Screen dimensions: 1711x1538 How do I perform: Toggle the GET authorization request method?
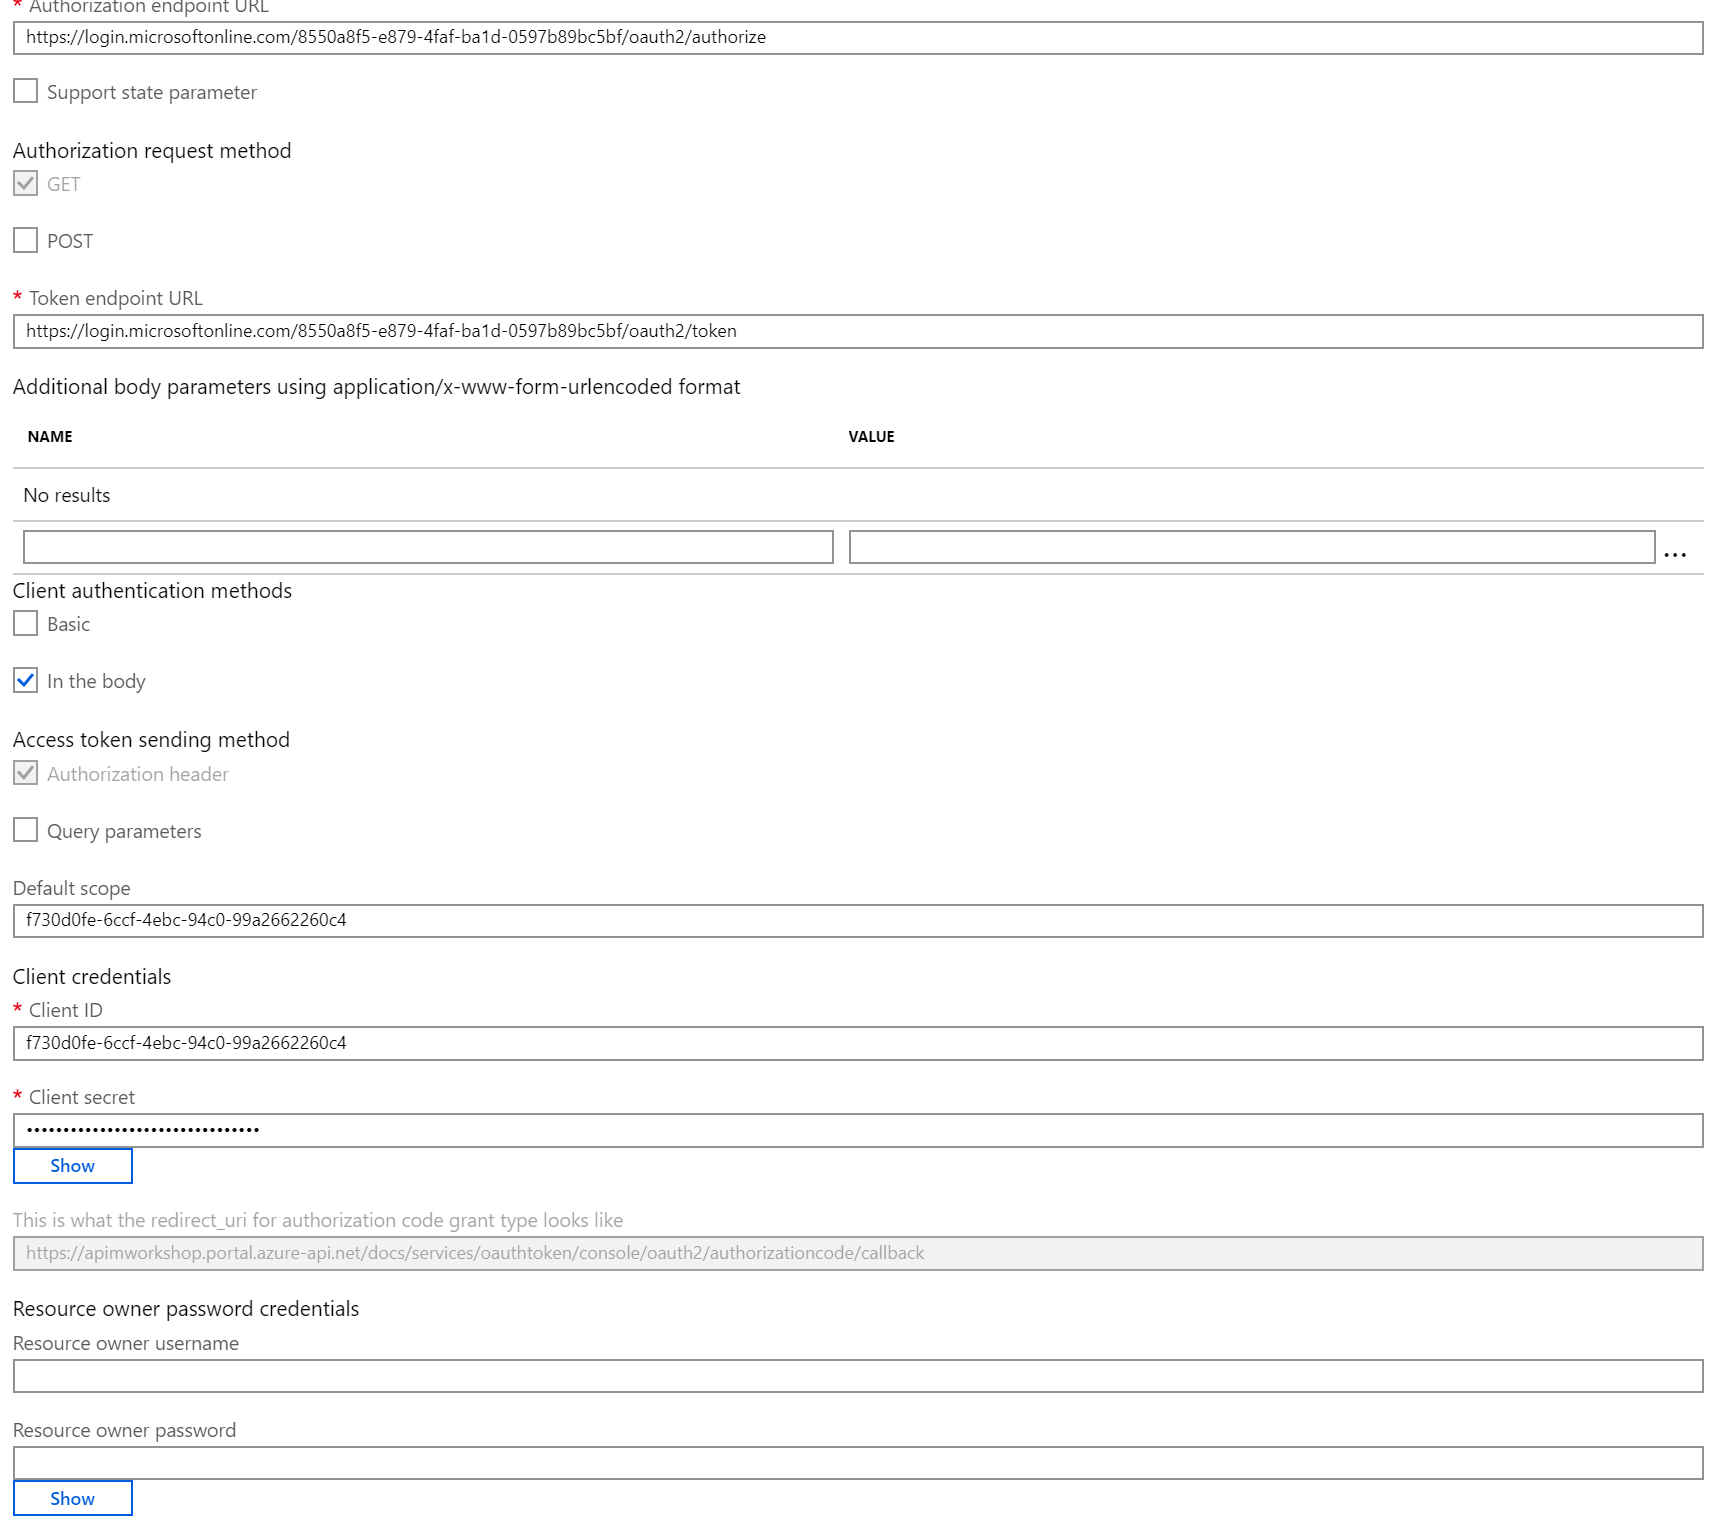click(25, 183)
